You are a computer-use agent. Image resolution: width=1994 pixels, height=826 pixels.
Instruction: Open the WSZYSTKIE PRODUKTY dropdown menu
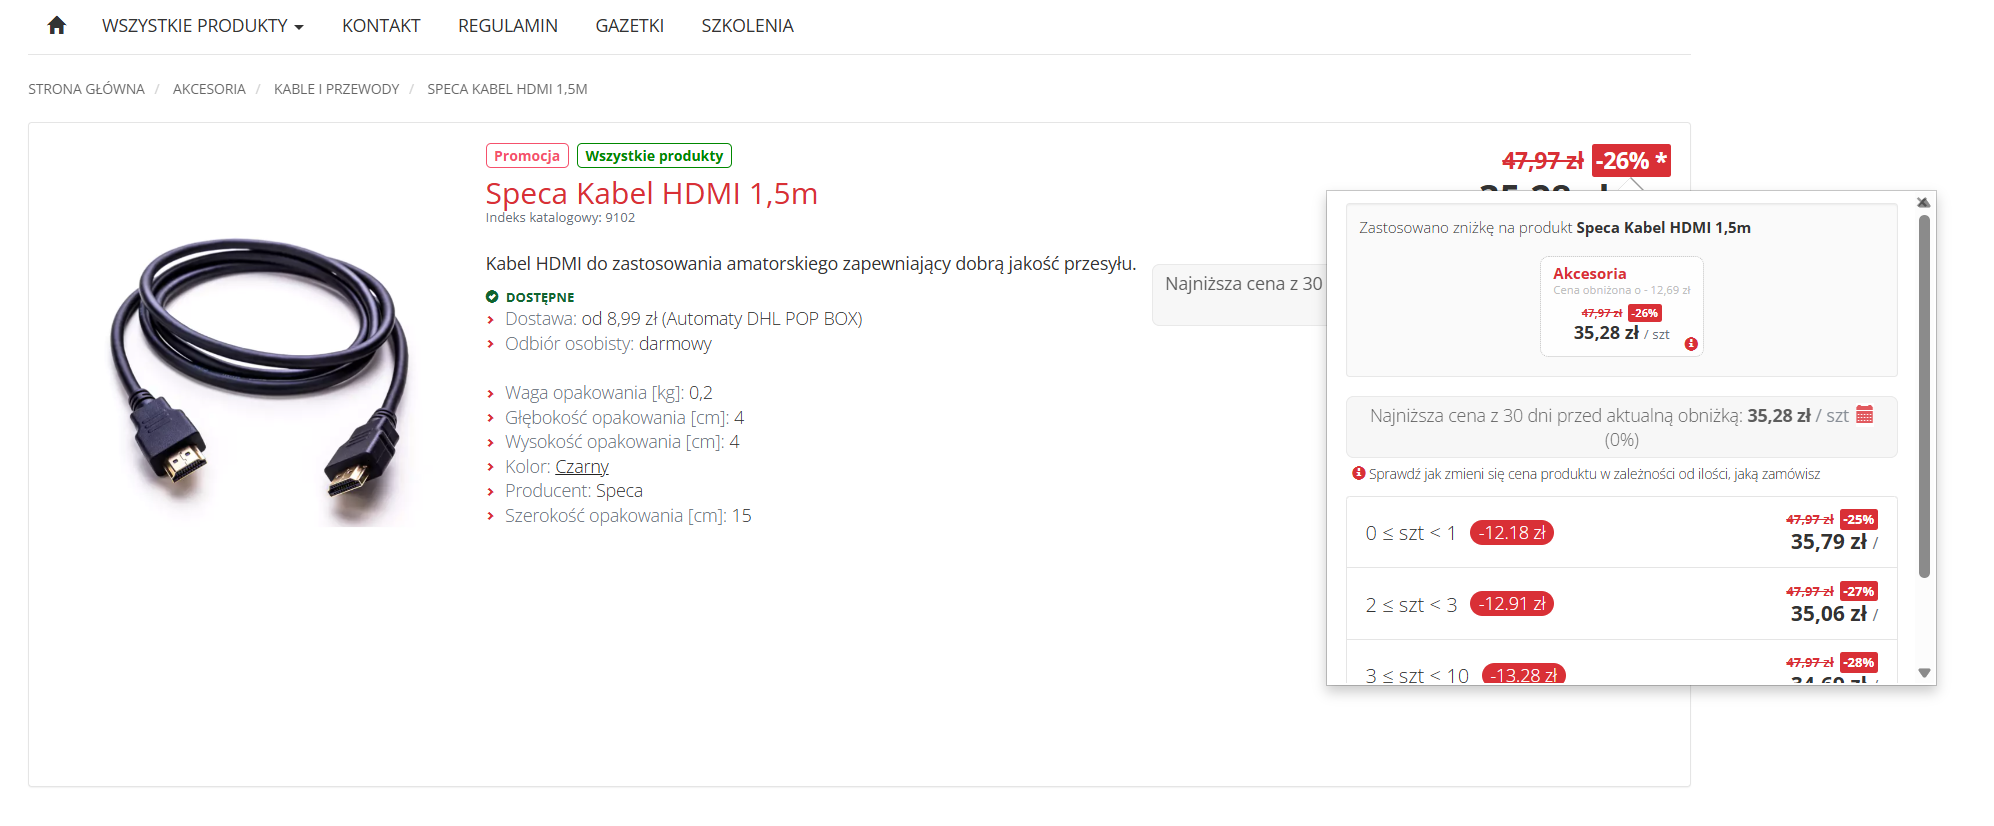point(202,26)
